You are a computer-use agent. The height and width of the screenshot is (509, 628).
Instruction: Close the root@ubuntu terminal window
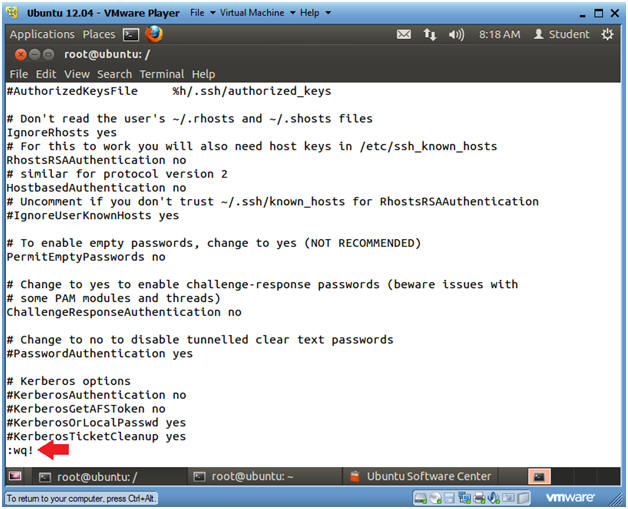click(21, 54)
